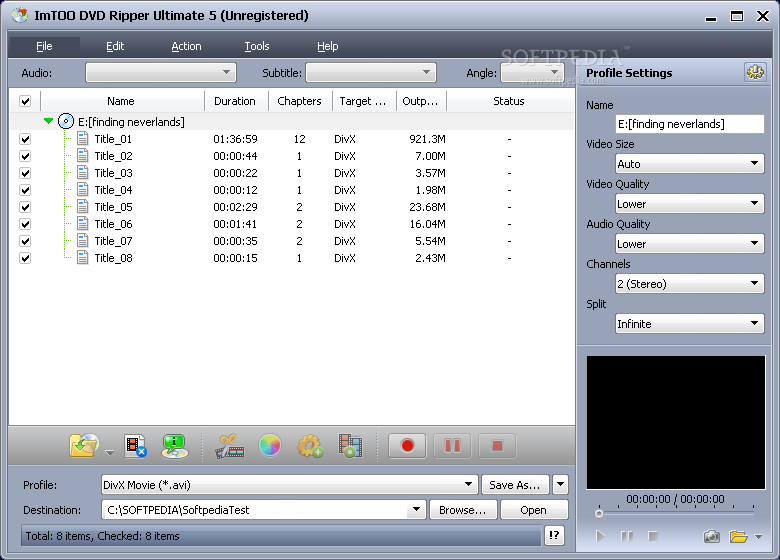Sort by the Duration column header
Screen dimensions: 780x560
click(x=235, y=101)
